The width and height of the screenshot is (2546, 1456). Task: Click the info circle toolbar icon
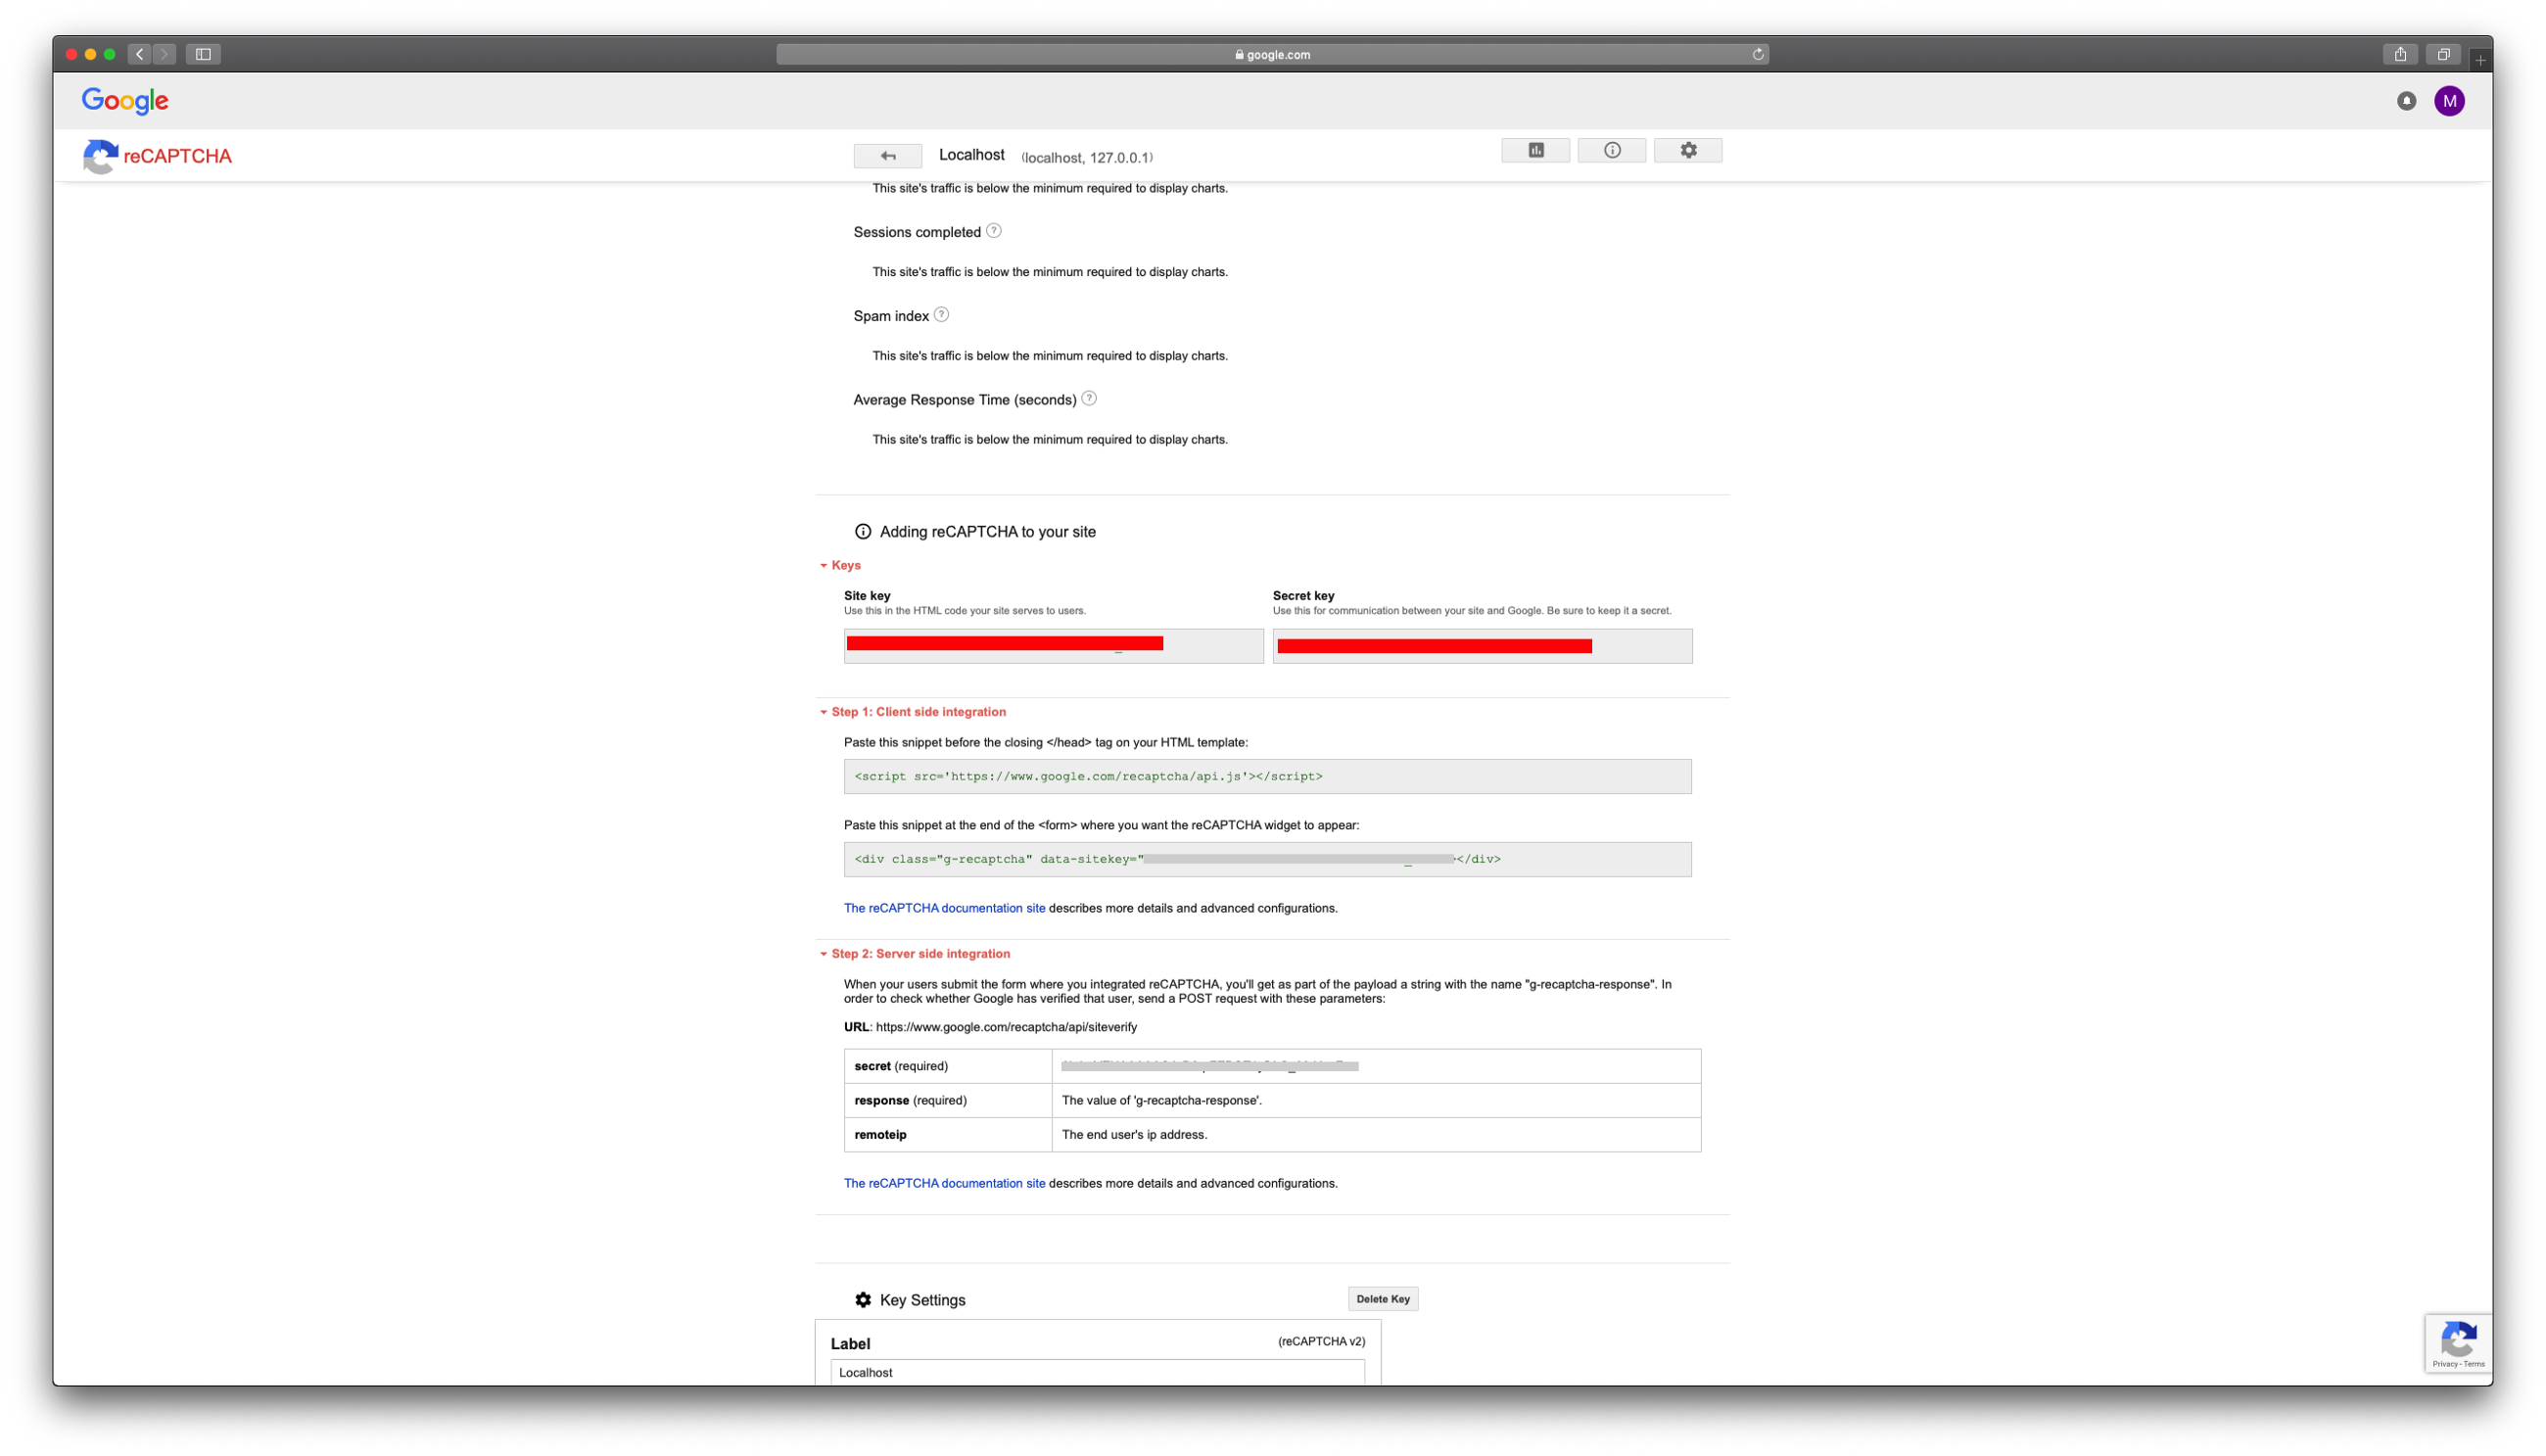(x=1611, y=150)
